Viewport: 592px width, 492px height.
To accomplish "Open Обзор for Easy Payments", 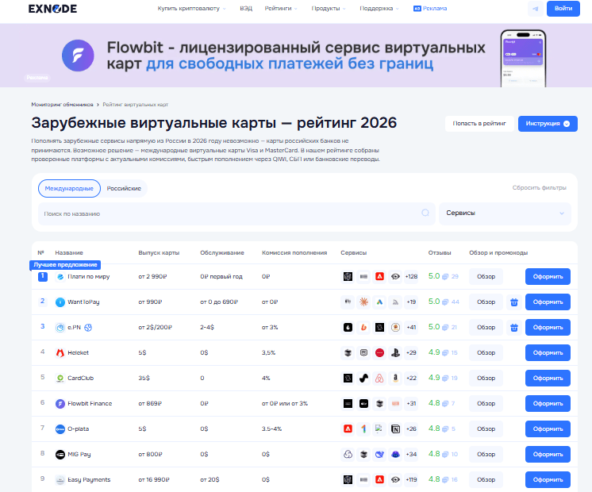I will [x=486, y=480].
